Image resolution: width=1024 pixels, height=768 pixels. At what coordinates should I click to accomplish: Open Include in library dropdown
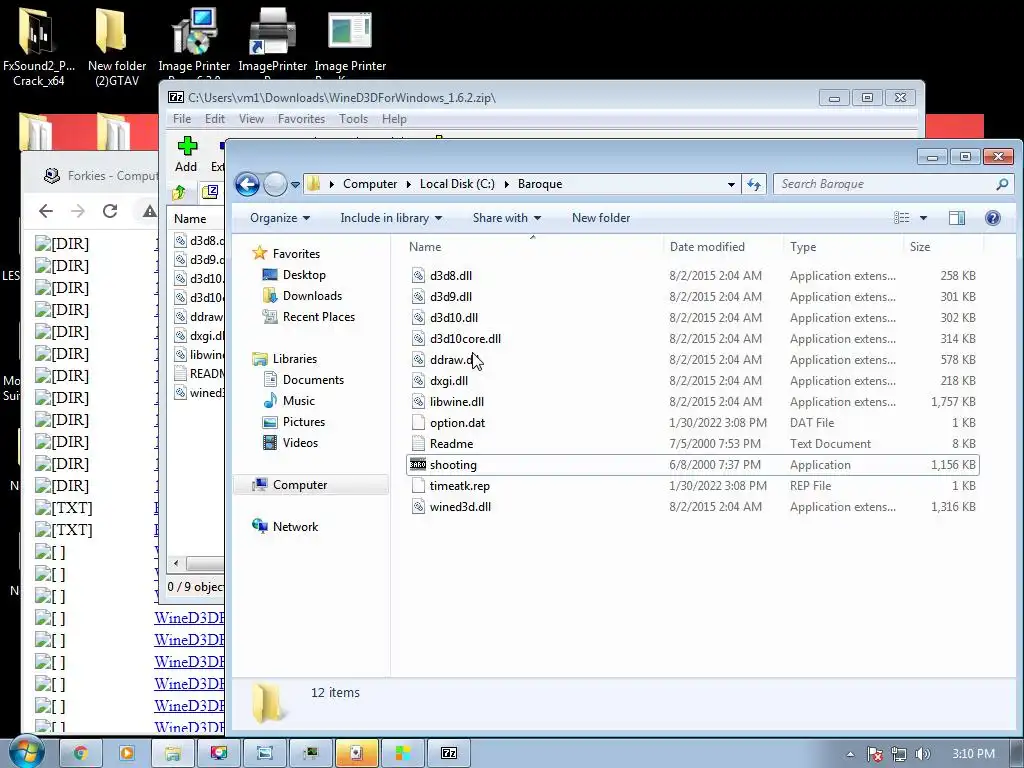tap(391, 218)
